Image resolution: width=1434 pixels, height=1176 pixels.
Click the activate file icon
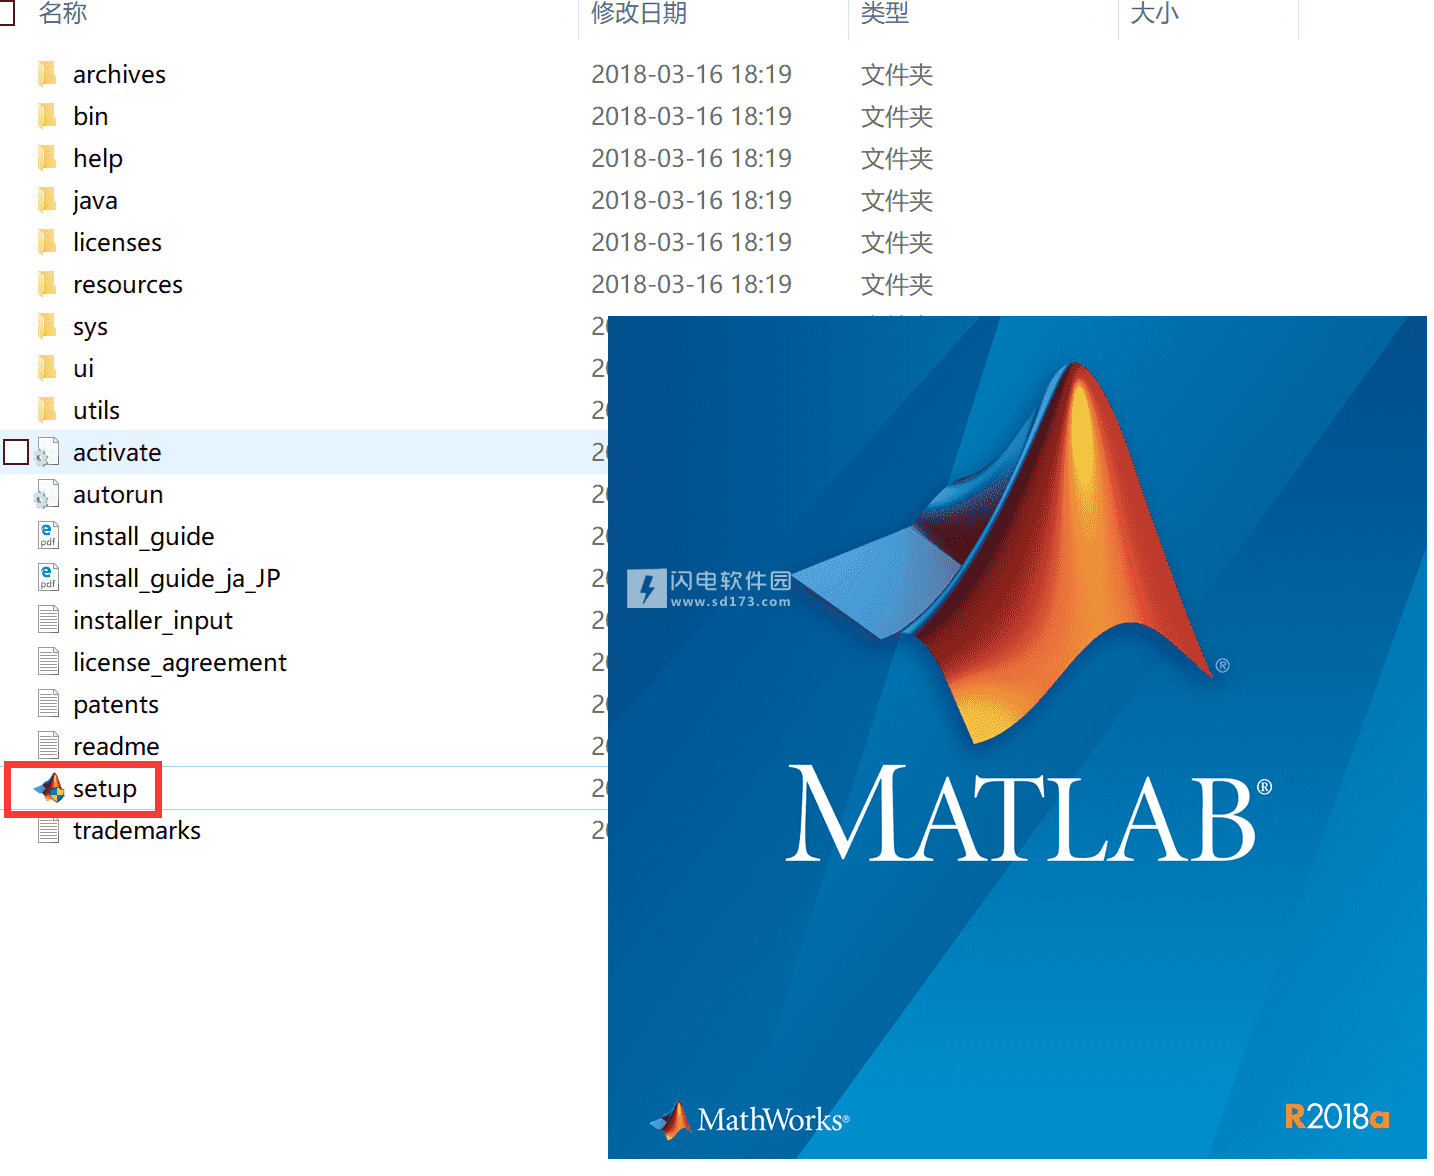pos(47,452)
